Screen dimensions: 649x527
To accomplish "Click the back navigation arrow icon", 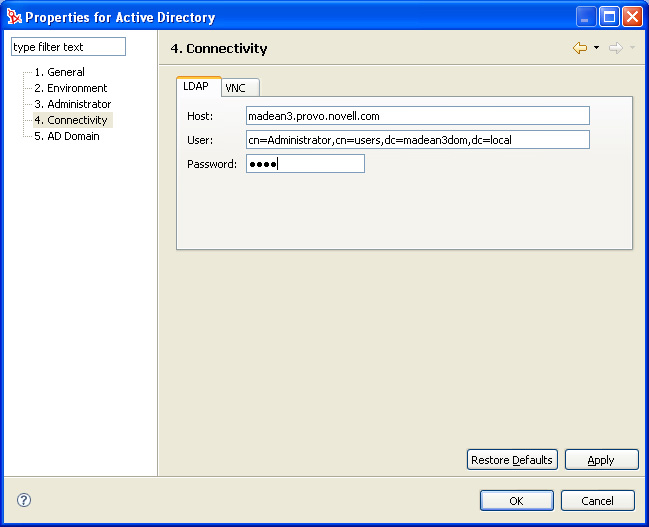I will [580, 48].
